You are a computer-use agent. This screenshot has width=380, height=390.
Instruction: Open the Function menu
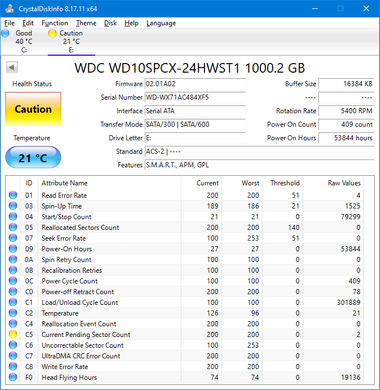[x=55, y=23]
